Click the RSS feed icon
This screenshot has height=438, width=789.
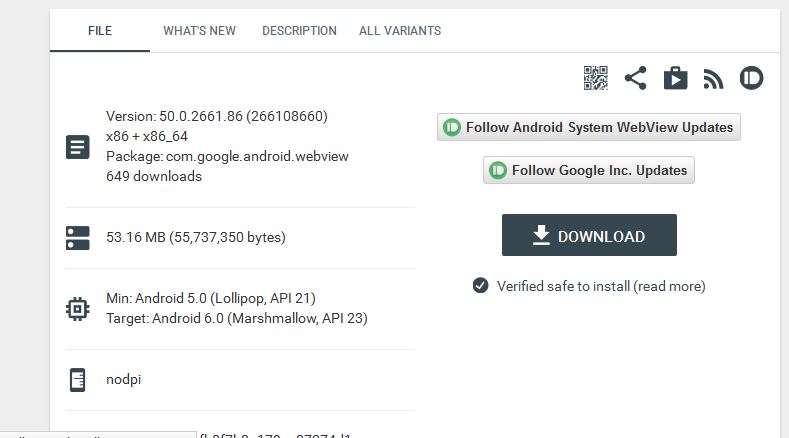(713, 79)
